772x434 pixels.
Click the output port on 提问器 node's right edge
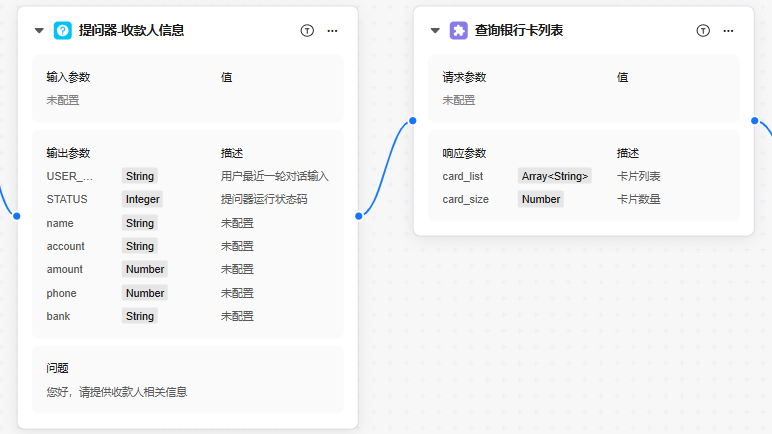point(358,216)
